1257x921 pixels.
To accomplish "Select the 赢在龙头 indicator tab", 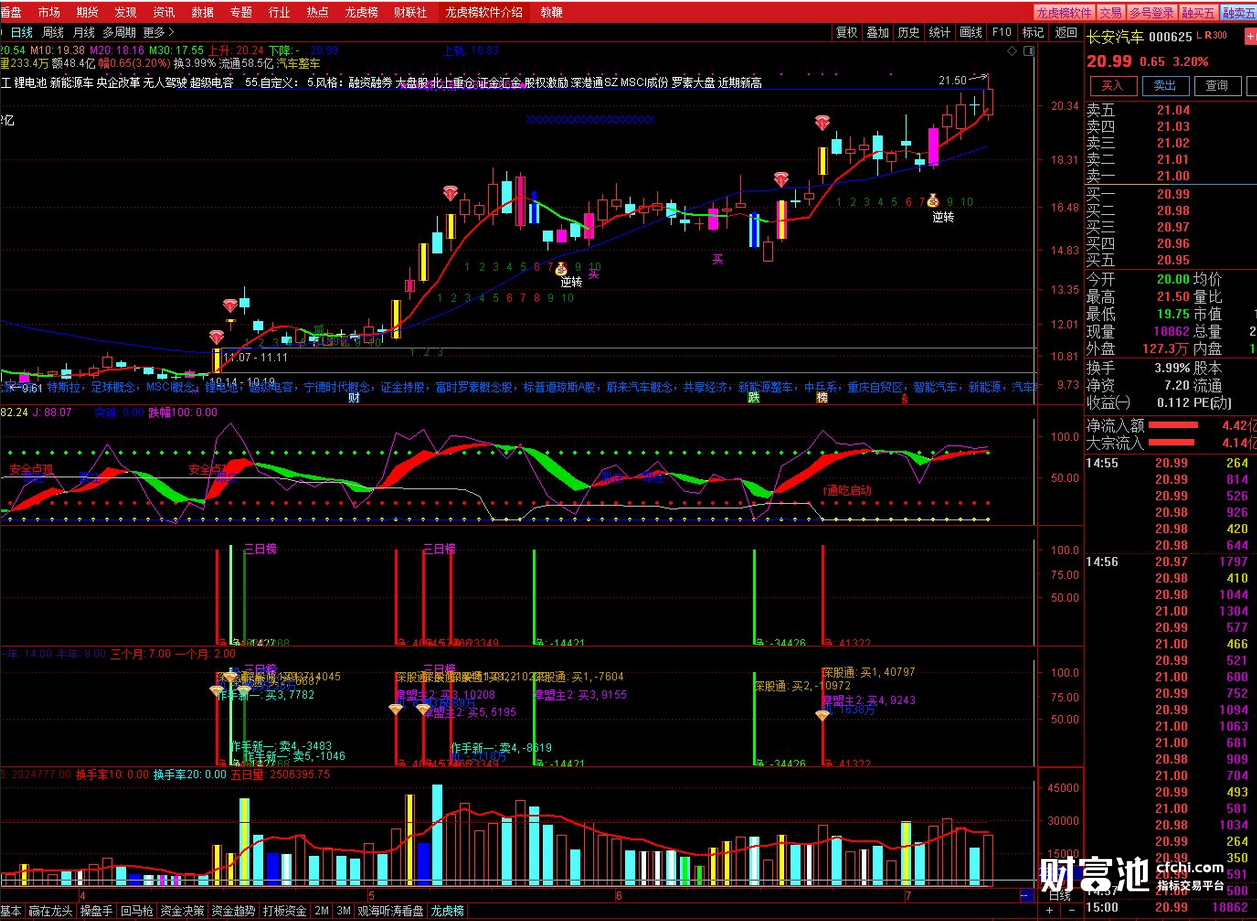I will click(x=49, y=911).
